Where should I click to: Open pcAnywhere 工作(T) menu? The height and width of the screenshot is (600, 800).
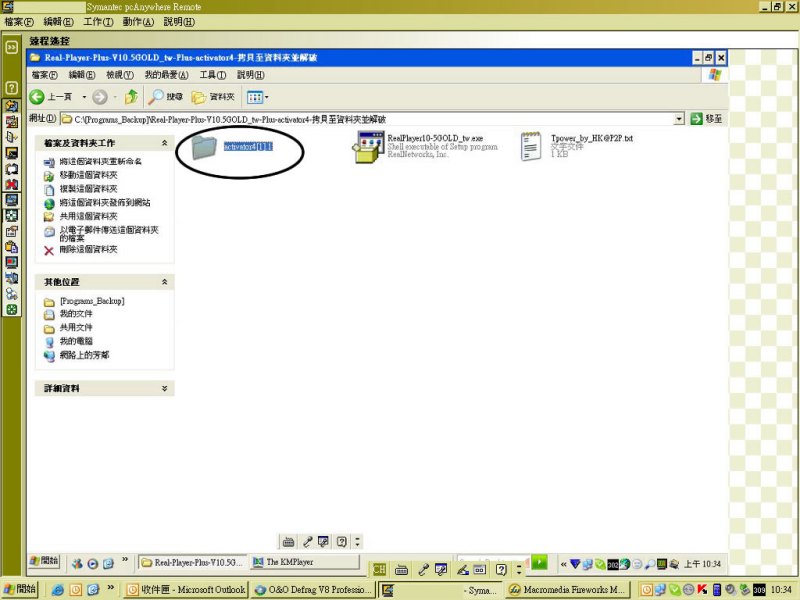(x=98, y=22)
